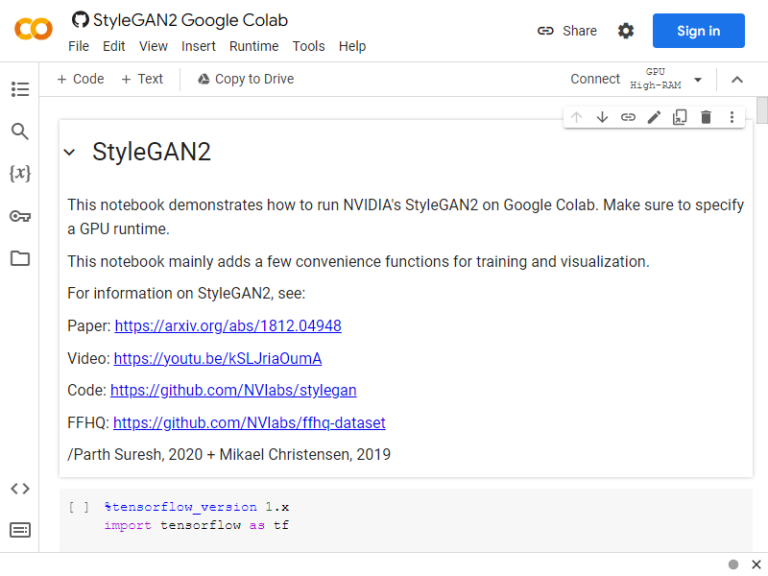Open the View menu
This screenshot has height=576, width=768.
(x=153, y=46)
